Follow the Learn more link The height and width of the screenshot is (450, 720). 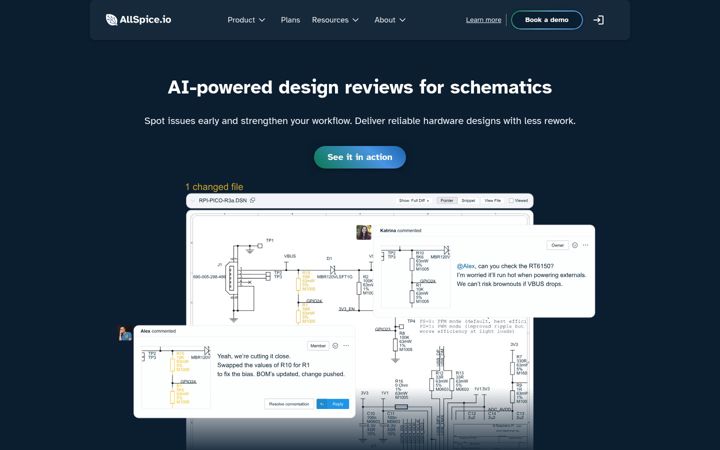pyautogui.click(x=484, y=20)
